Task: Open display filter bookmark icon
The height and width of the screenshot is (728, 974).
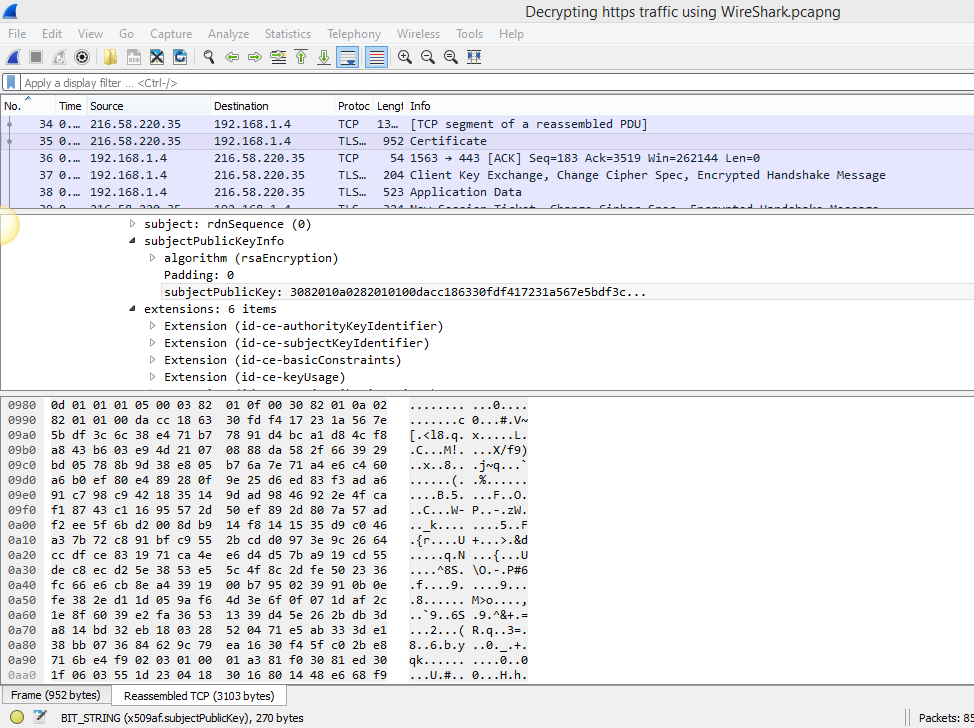Action: coord(11,82)
